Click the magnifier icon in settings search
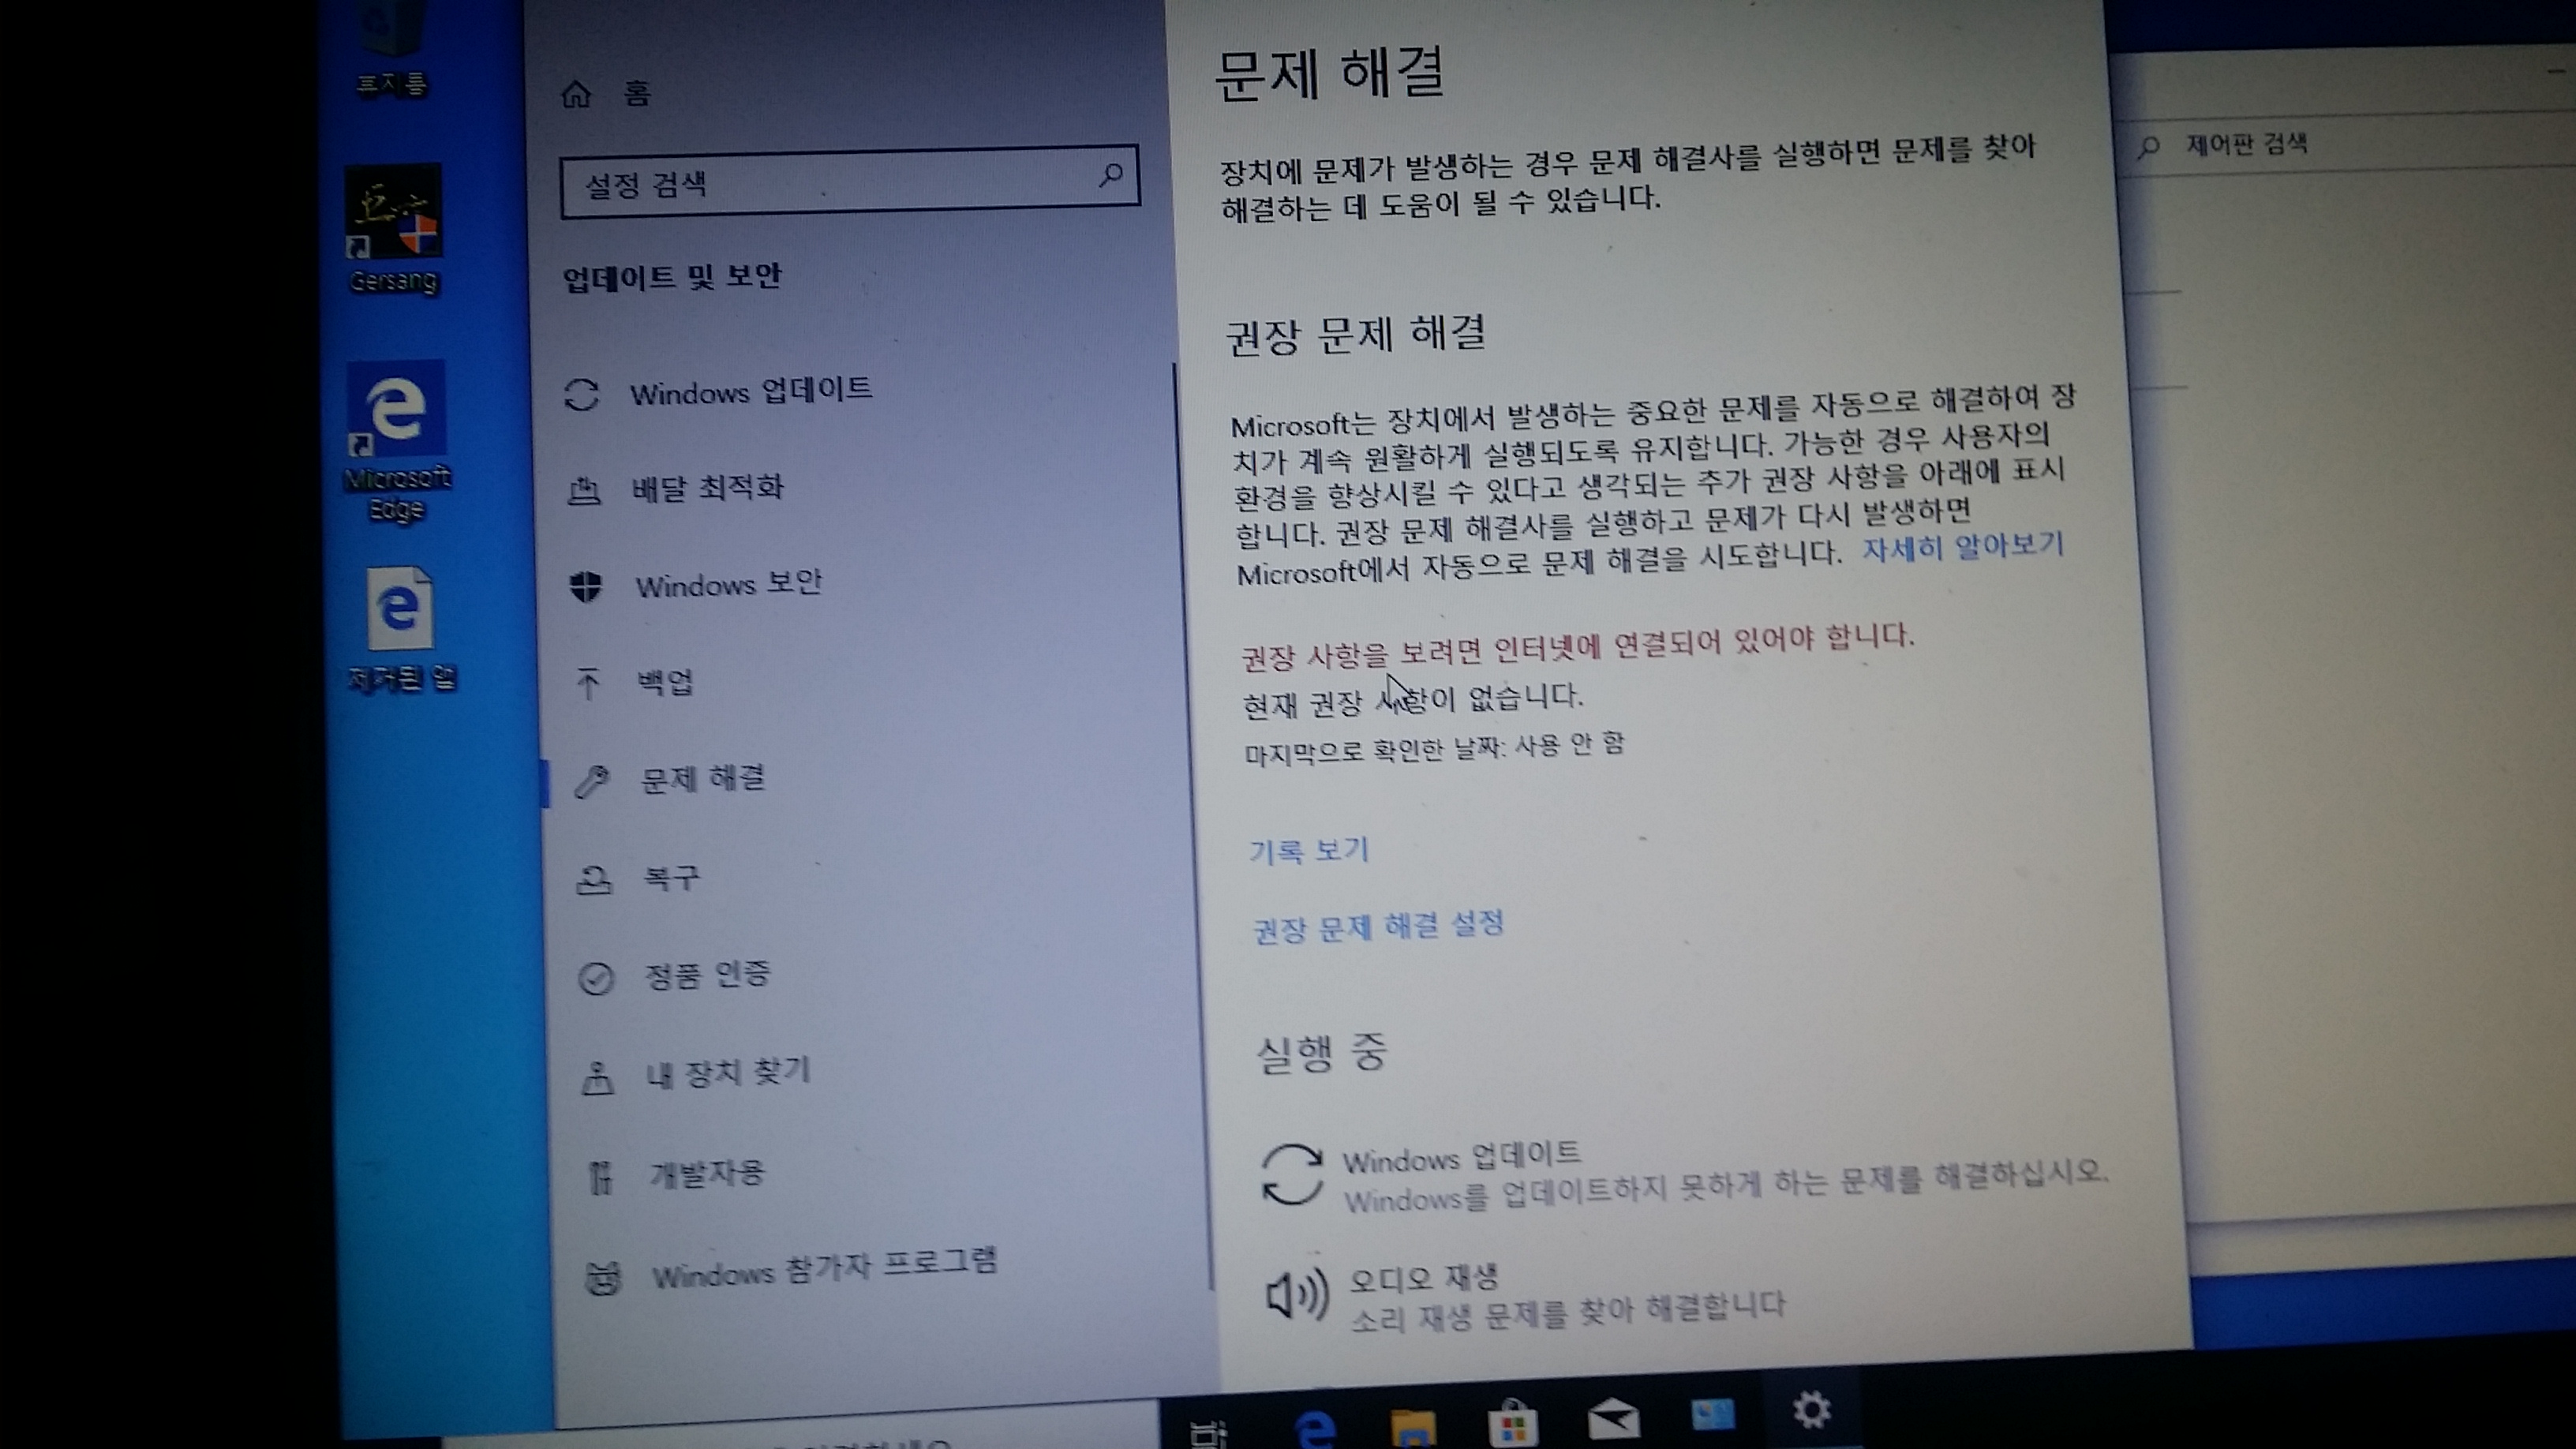 coord(1111,175)
